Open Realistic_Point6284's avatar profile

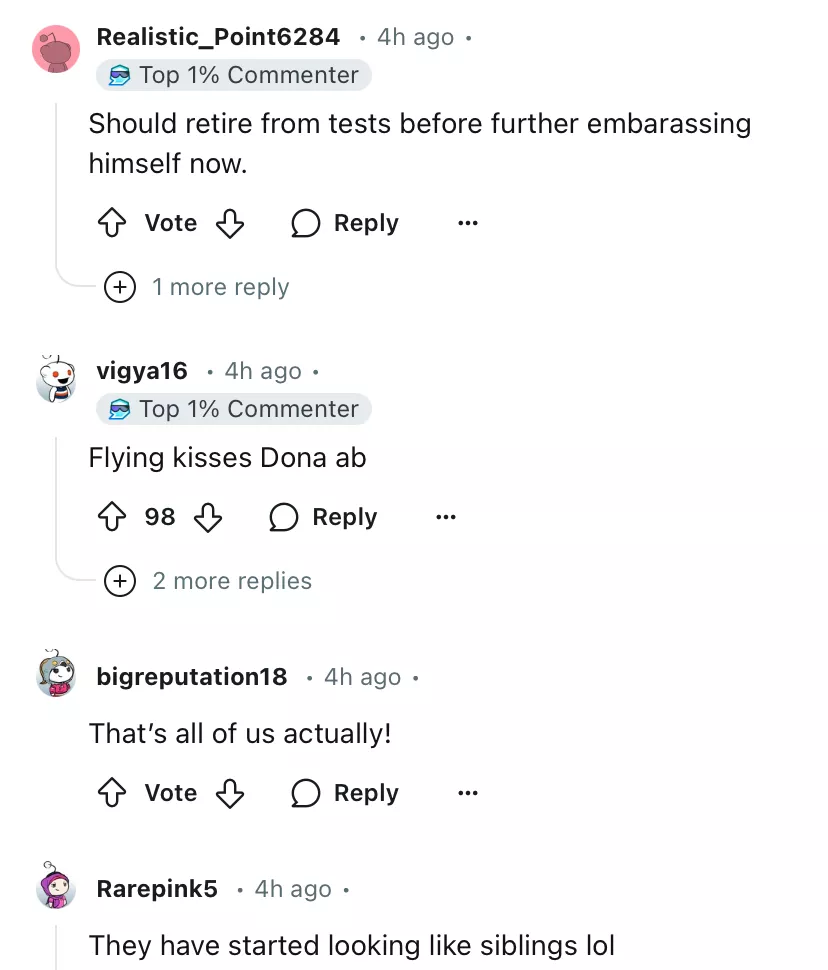(56, 49)
